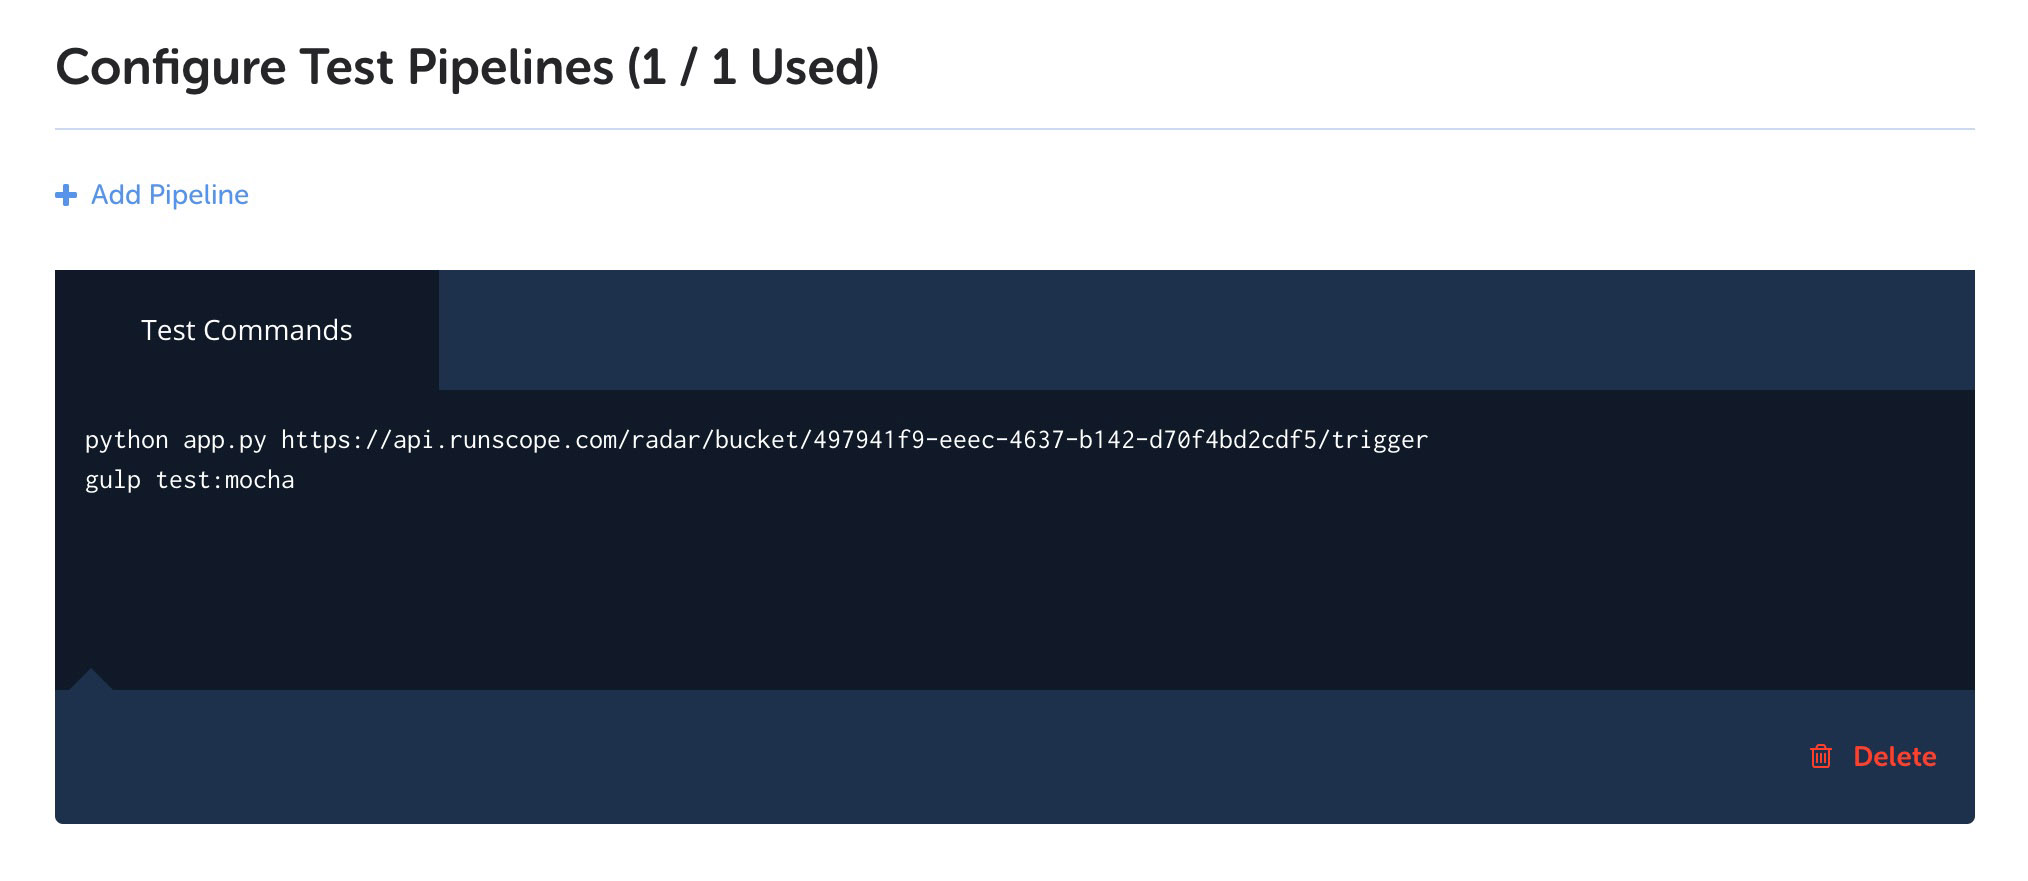Click the footer bar left of Delete

(x=930, y=756)
